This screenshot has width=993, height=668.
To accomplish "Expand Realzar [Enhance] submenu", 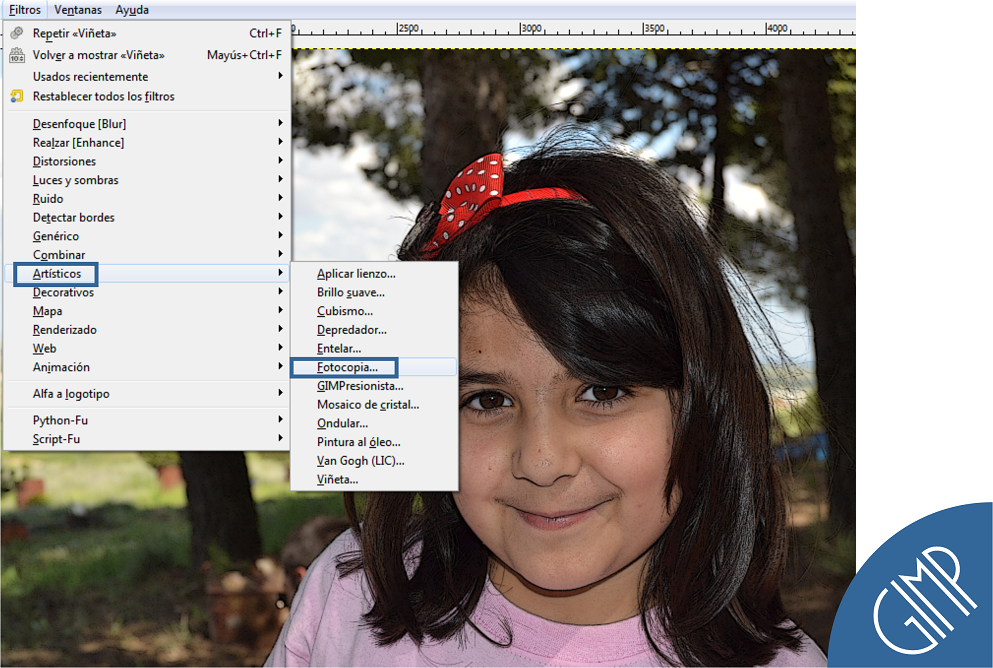I will click(147, 142).
